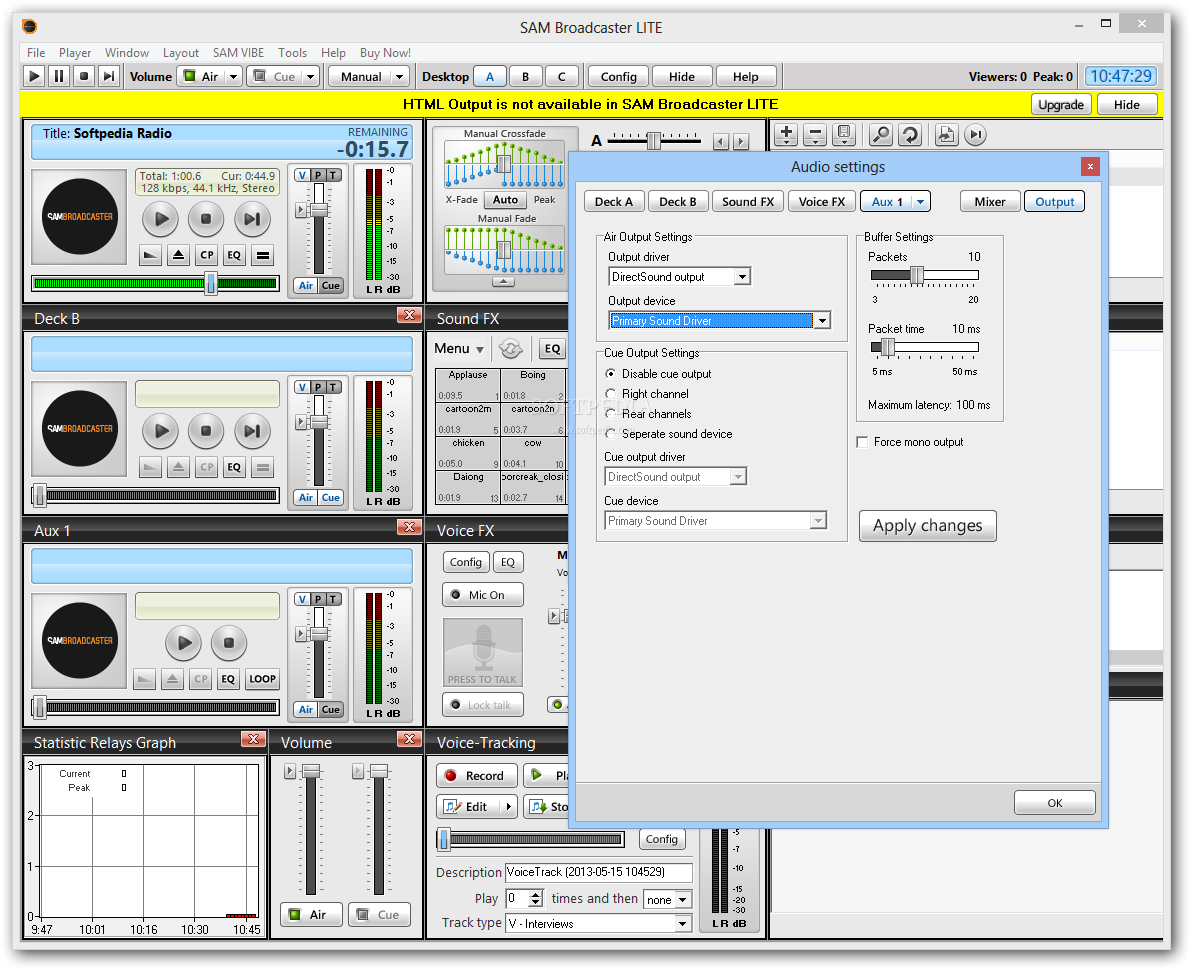Click the Upgrade button
Image resolution: width=1191 pixels, height=970 pixels.
pyautogui.click(x=1061, y=105)
